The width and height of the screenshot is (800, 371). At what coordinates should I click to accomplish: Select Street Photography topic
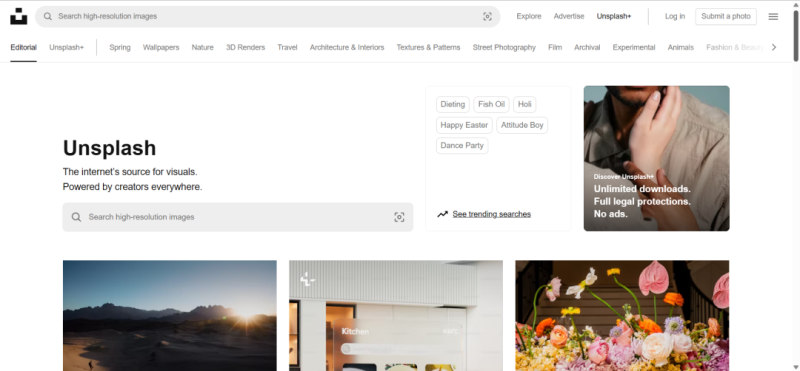pyautogui.click(x=504, y=47)
